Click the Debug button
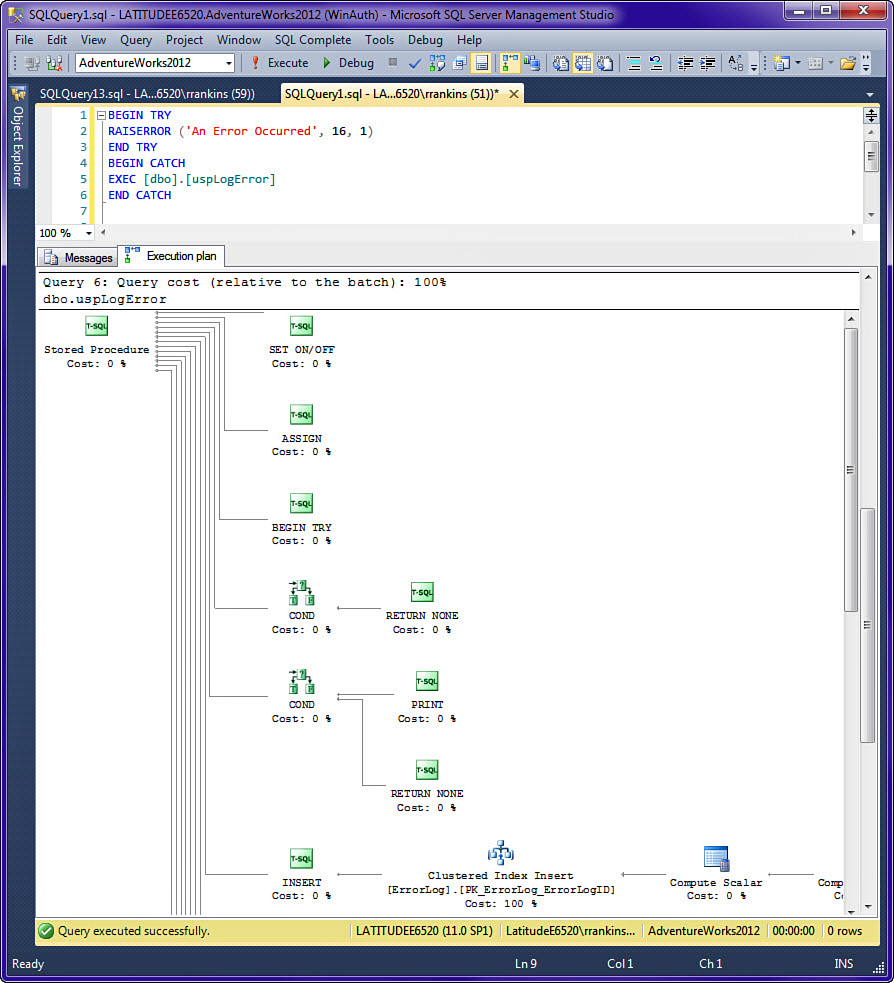Image resolution: width=894 pixels, height=983 pixels. (x=347, y=63)
